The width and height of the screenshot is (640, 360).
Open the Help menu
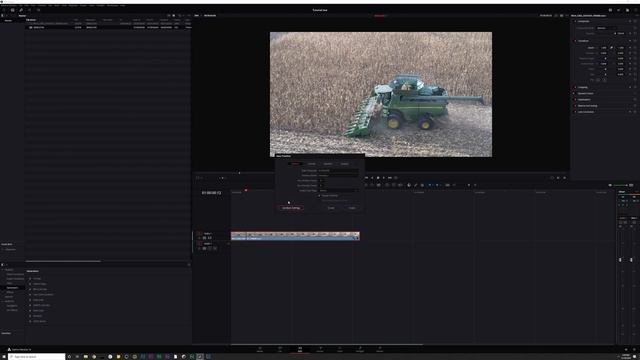[122, 6]
